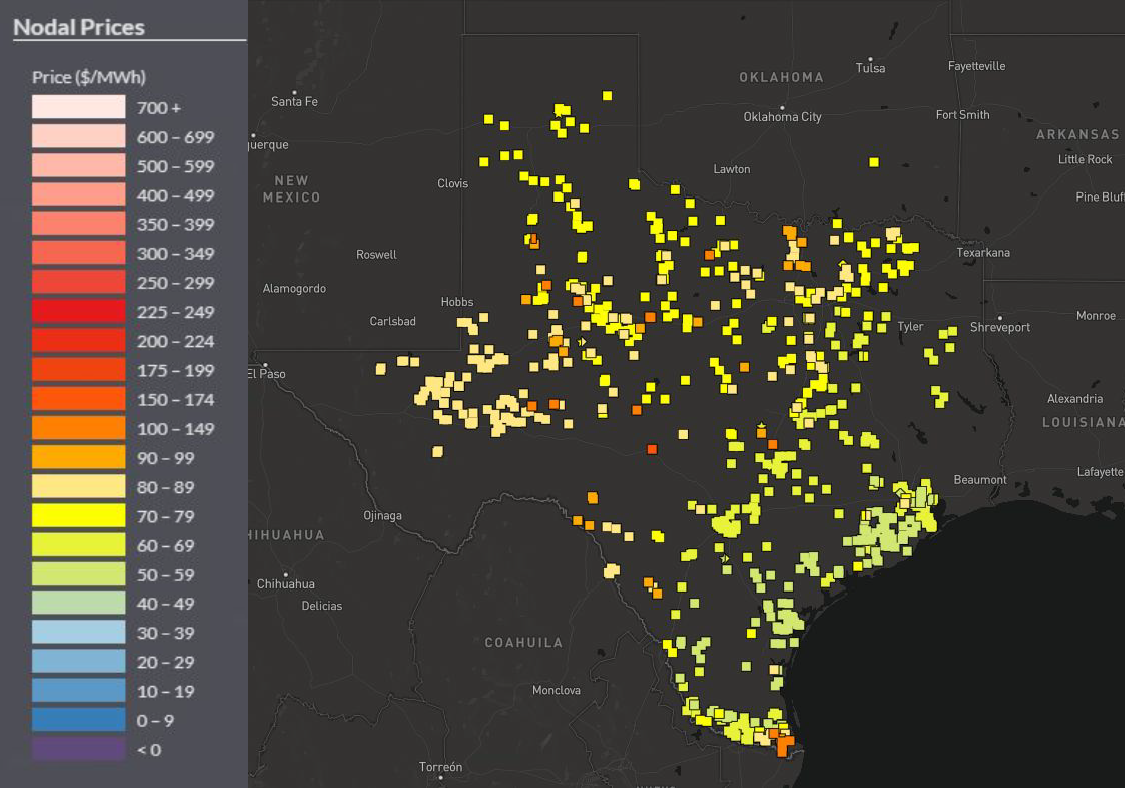
Task: Pick the 250 – 299 red swatch
Action: [x=78, y=282]
